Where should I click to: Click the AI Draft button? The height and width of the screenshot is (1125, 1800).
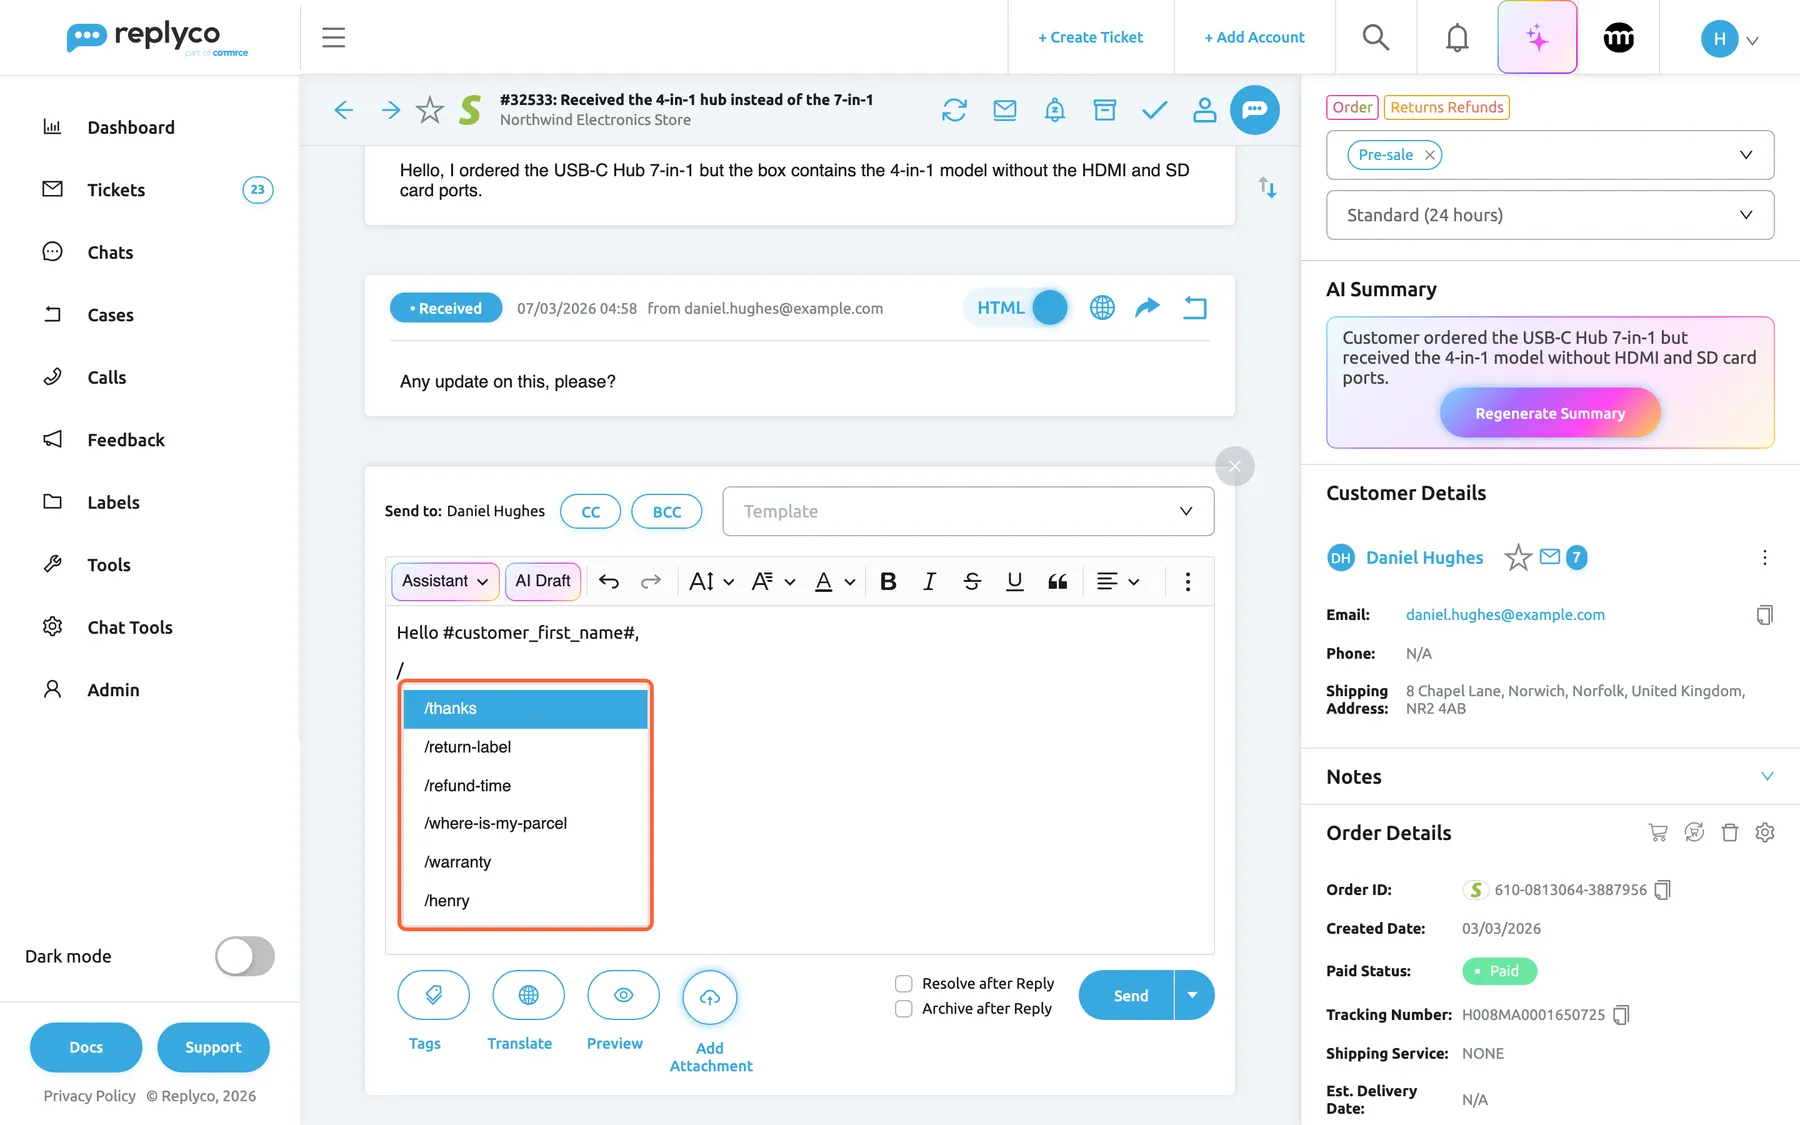pos(543,581)
